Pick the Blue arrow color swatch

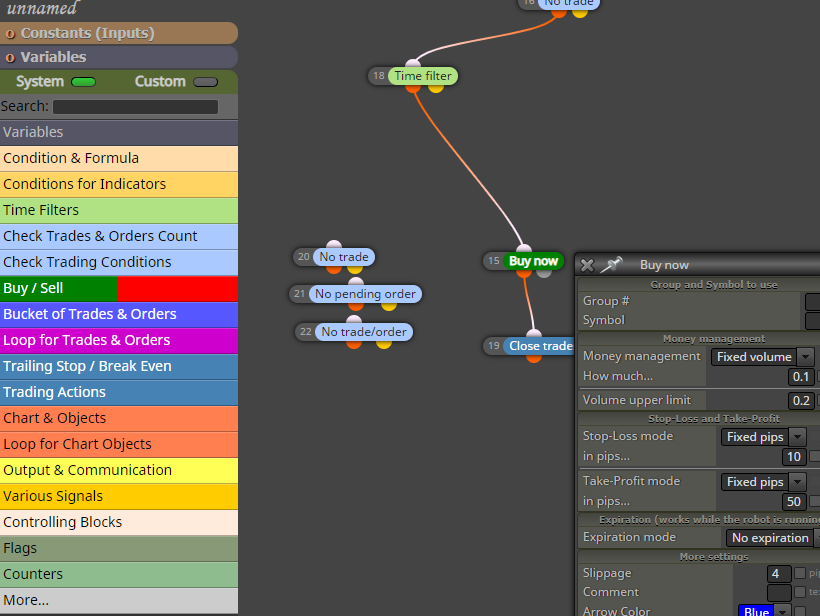pyautogui.click(x=756, y=611)
